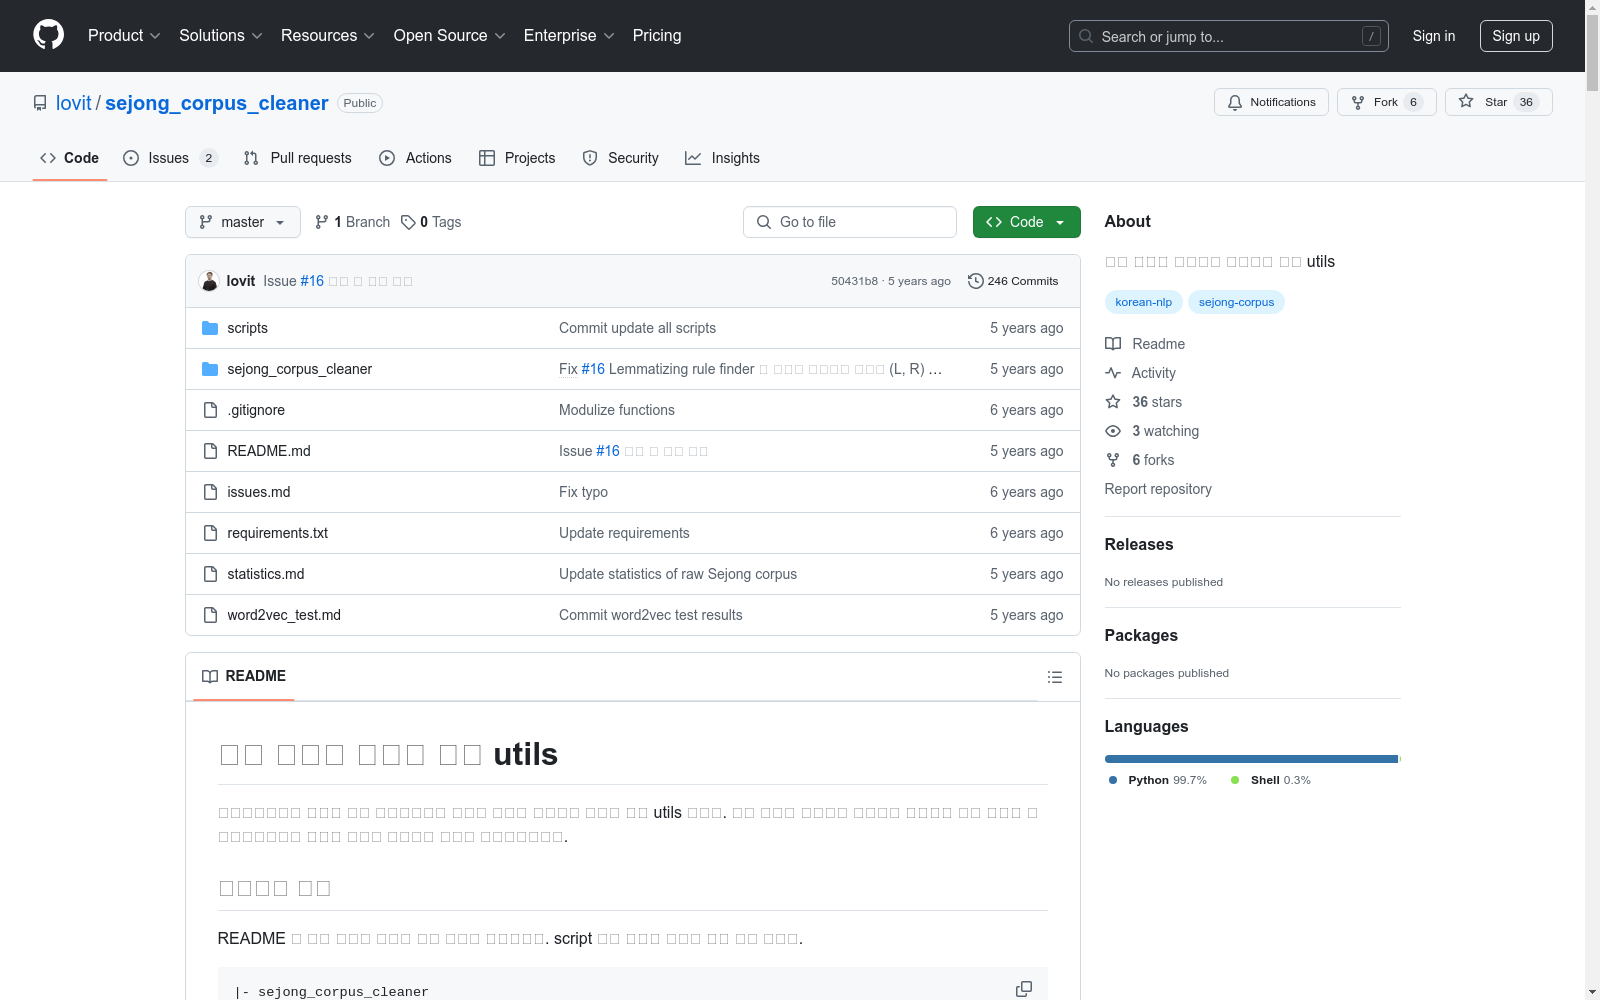The width and height of the screenshot is (1600, 1000).
Task: Expand the Open Source menu
Action: (x=450, y=35)
